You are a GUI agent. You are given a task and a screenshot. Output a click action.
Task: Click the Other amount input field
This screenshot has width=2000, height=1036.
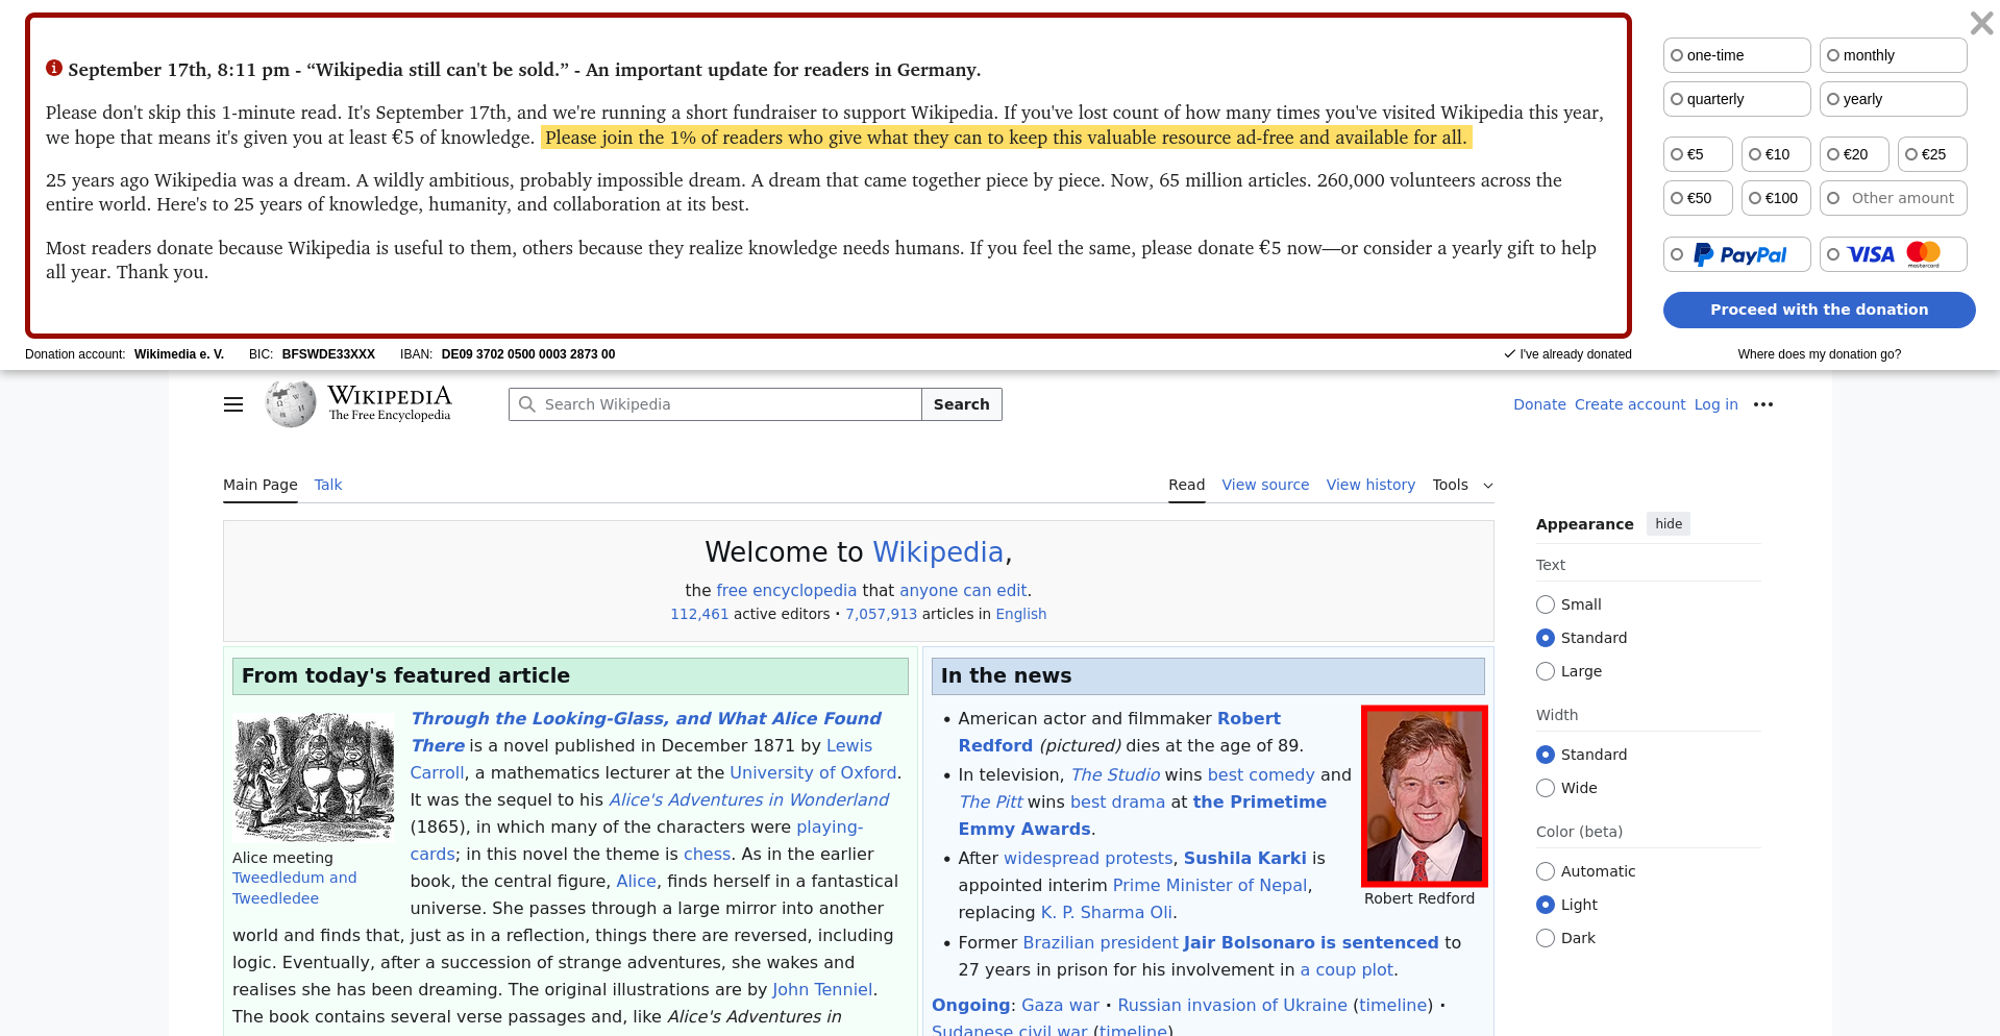click(1892, 198)
